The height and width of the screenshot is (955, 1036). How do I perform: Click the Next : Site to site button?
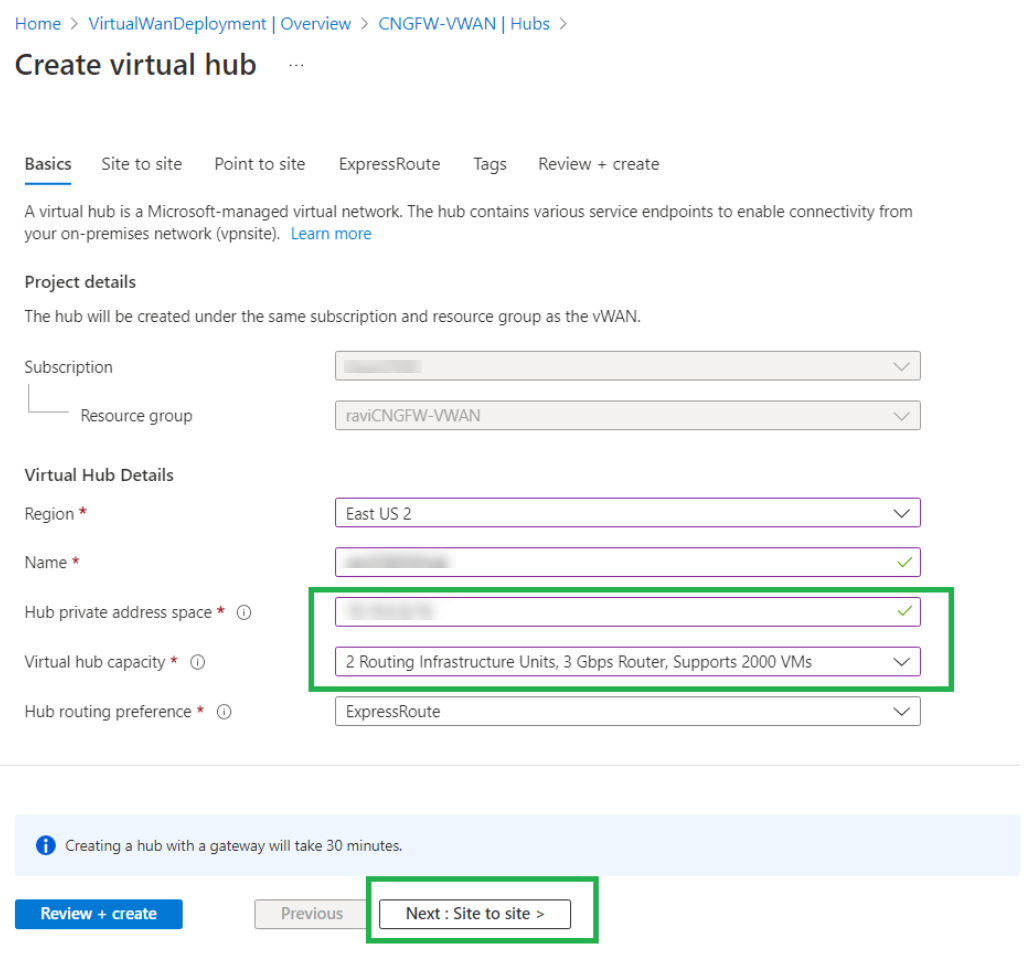click(475, 914)
